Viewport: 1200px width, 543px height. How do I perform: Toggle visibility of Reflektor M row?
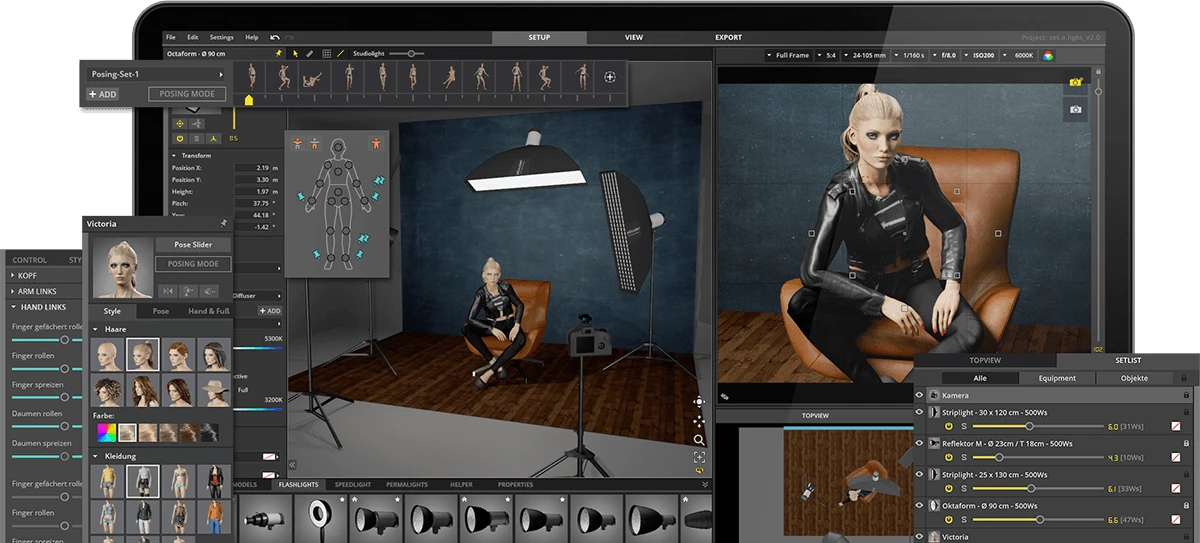click(920, 443)
